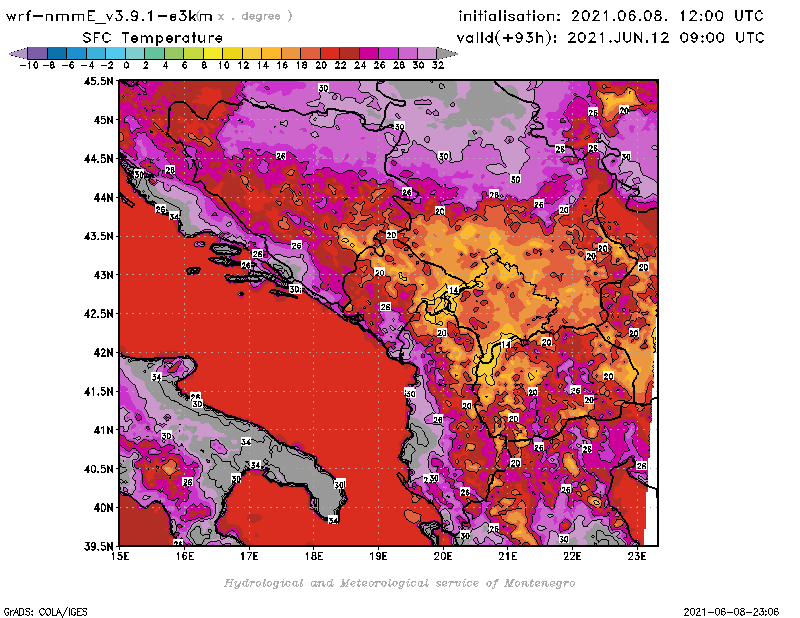Pick the red-orange 18 to 20 legend swatch
Viewport: 800px width, 618px height.
[311, 53]
